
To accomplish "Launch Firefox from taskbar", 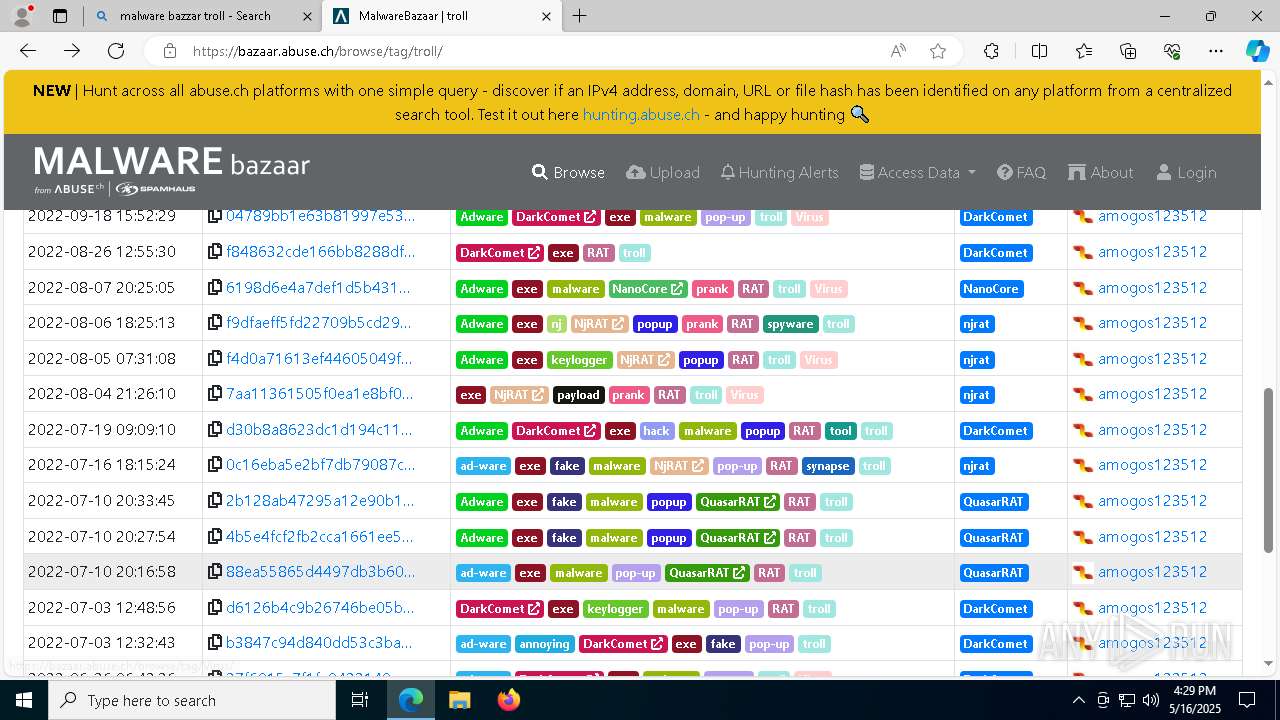I will [x=509, y=700].
